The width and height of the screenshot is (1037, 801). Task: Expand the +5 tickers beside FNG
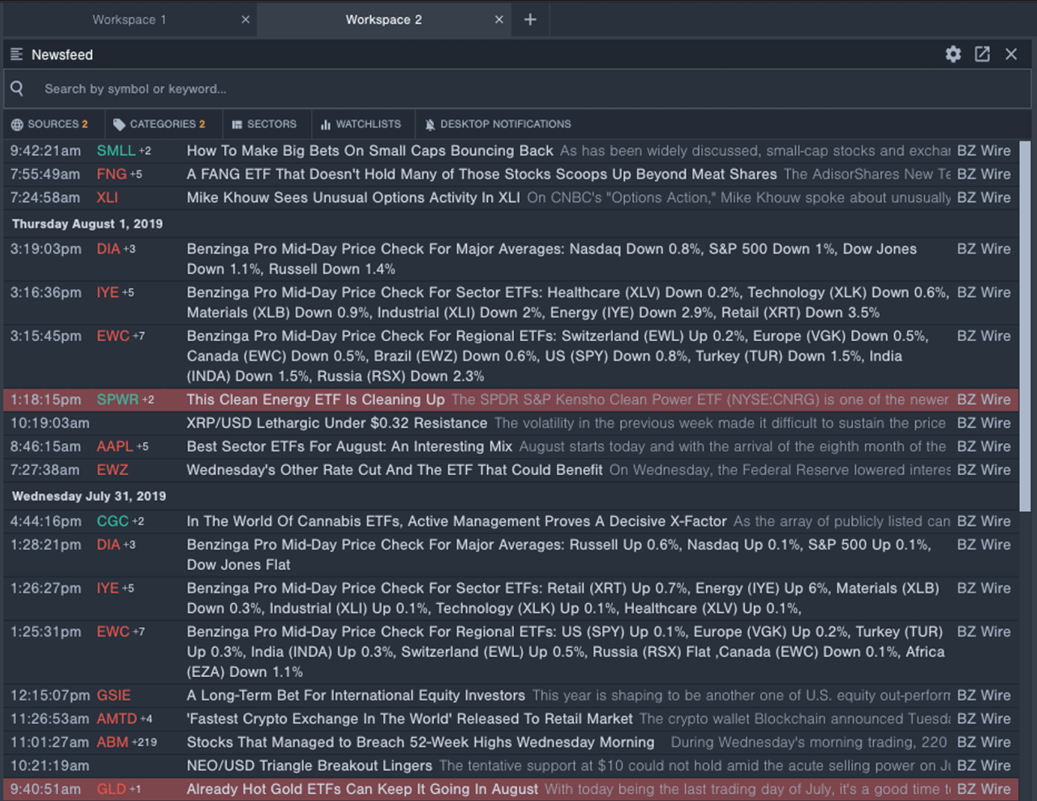tap(136, 175)
